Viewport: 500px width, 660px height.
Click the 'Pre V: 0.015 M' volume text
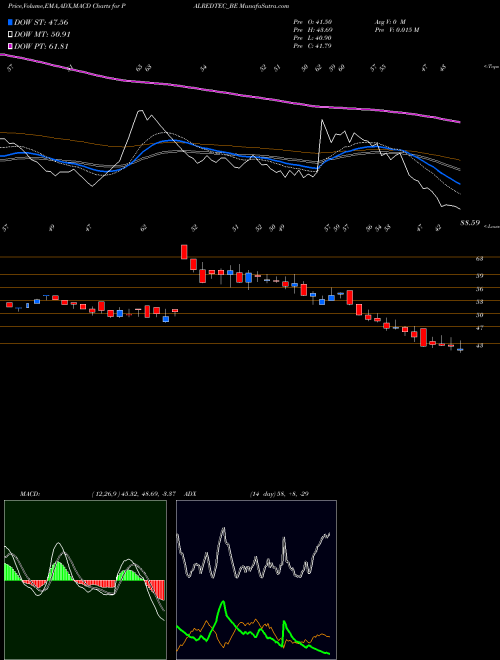tap(396, 30)
